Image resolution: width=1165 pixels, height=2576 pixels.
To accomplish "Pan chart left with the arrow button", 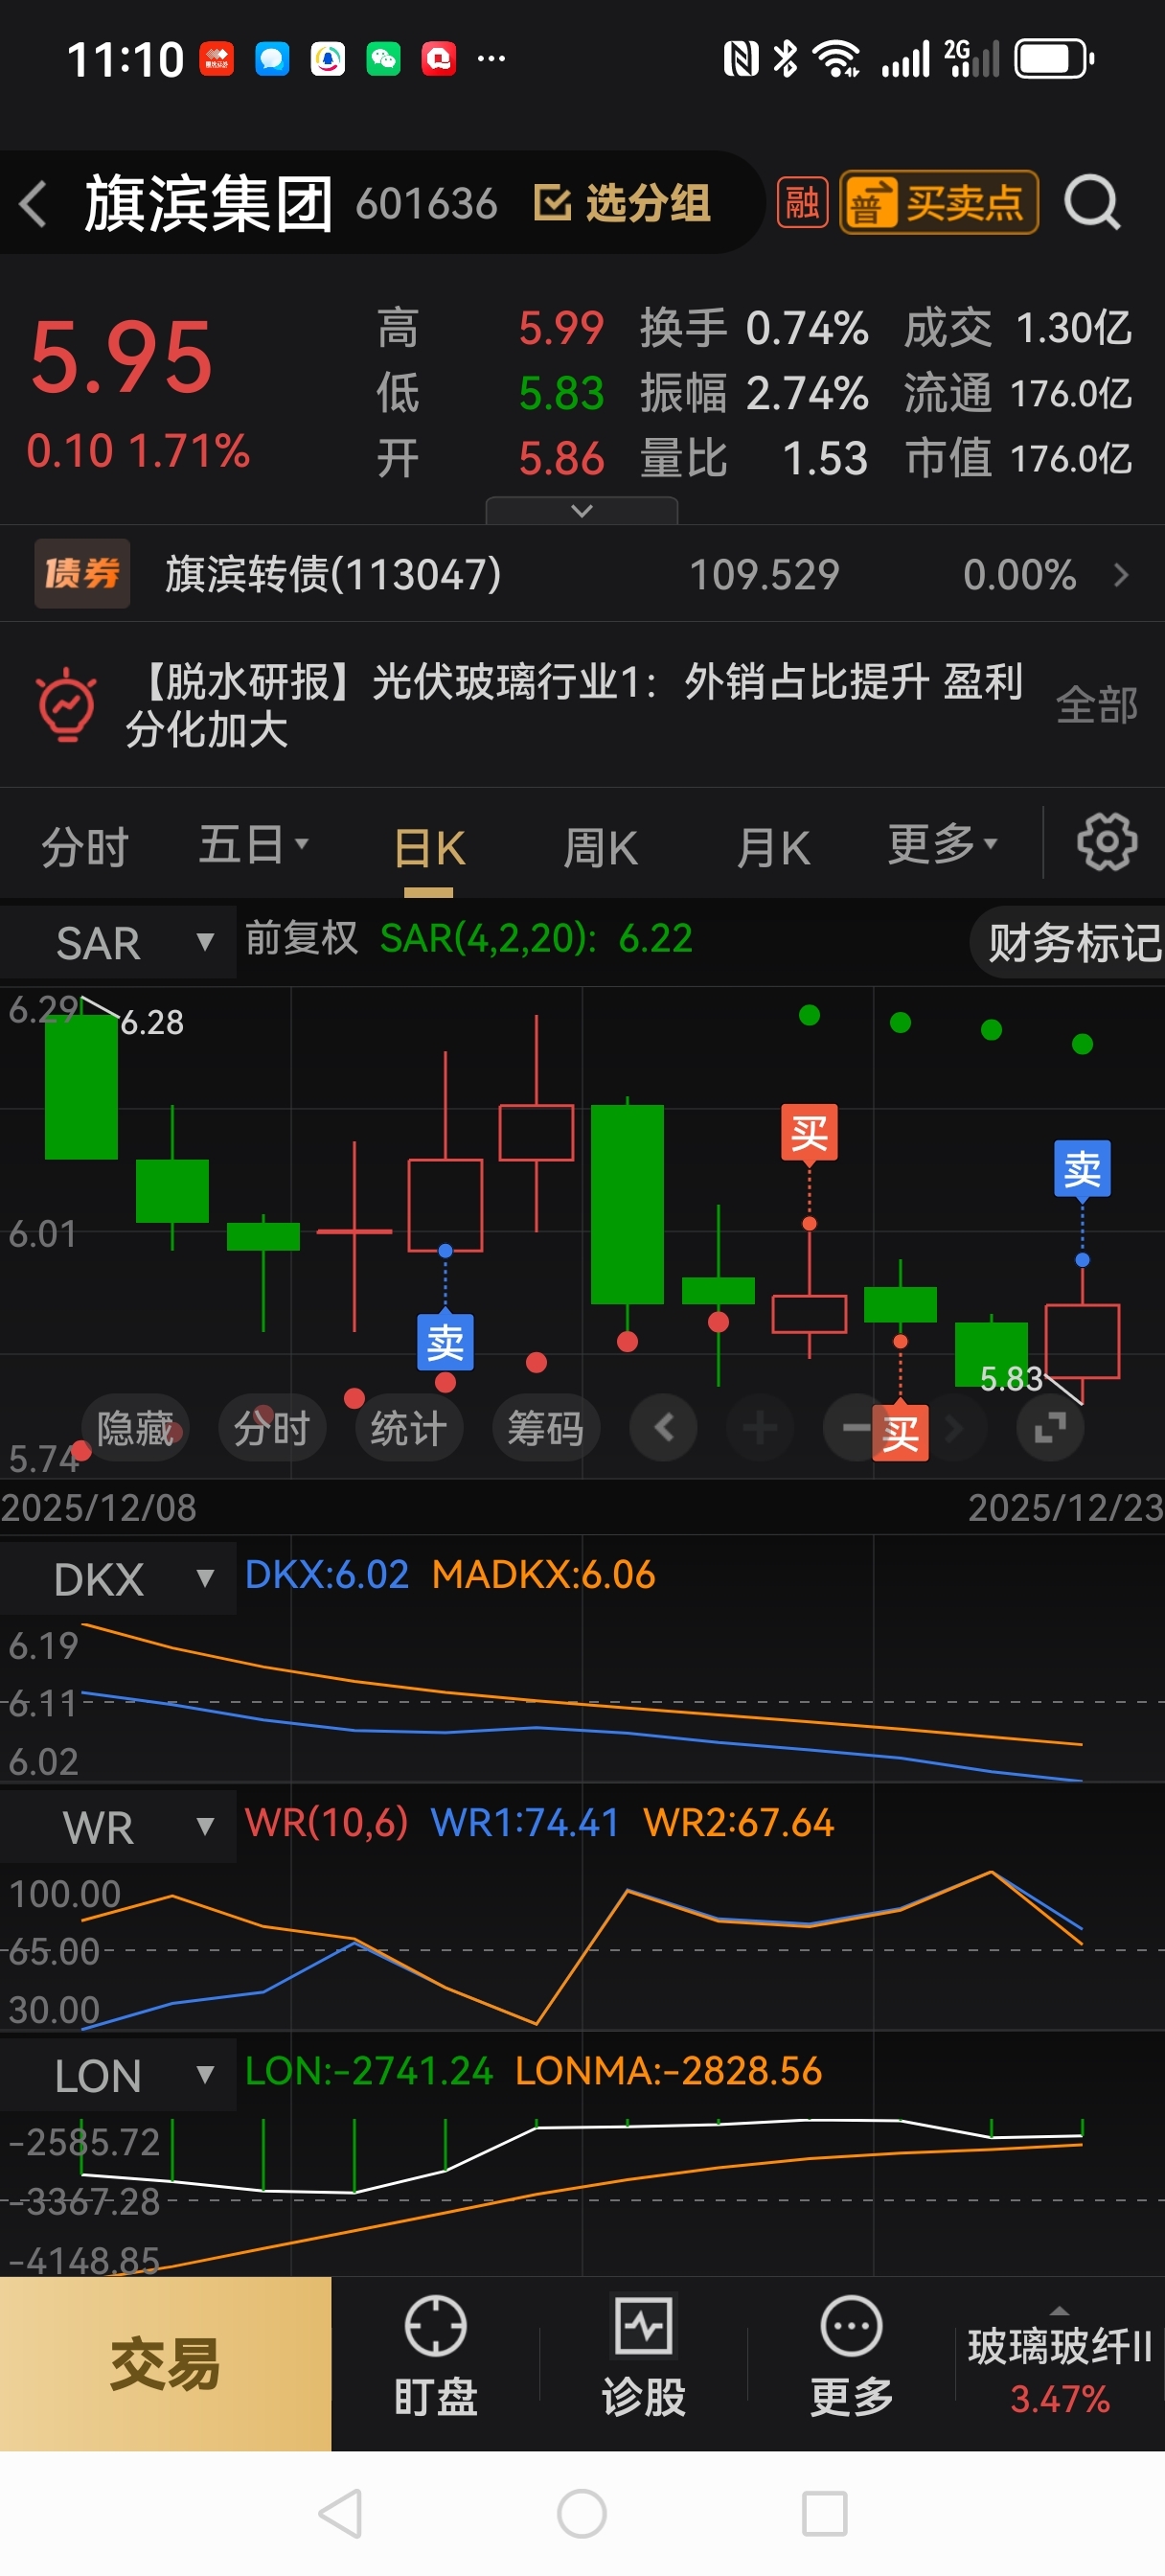I will [x=663, y=1428].
